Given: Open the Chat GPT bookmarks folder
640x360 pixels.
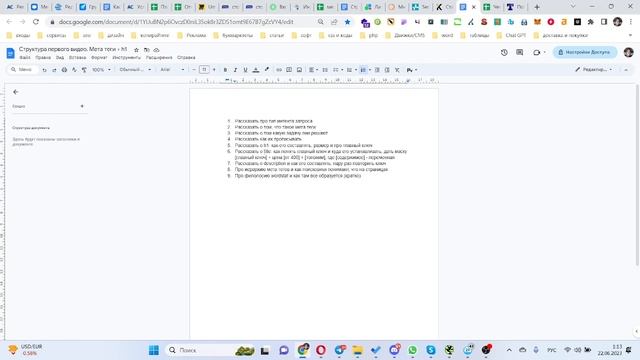Looking at the screenshot, I should (x=511, y=36).
